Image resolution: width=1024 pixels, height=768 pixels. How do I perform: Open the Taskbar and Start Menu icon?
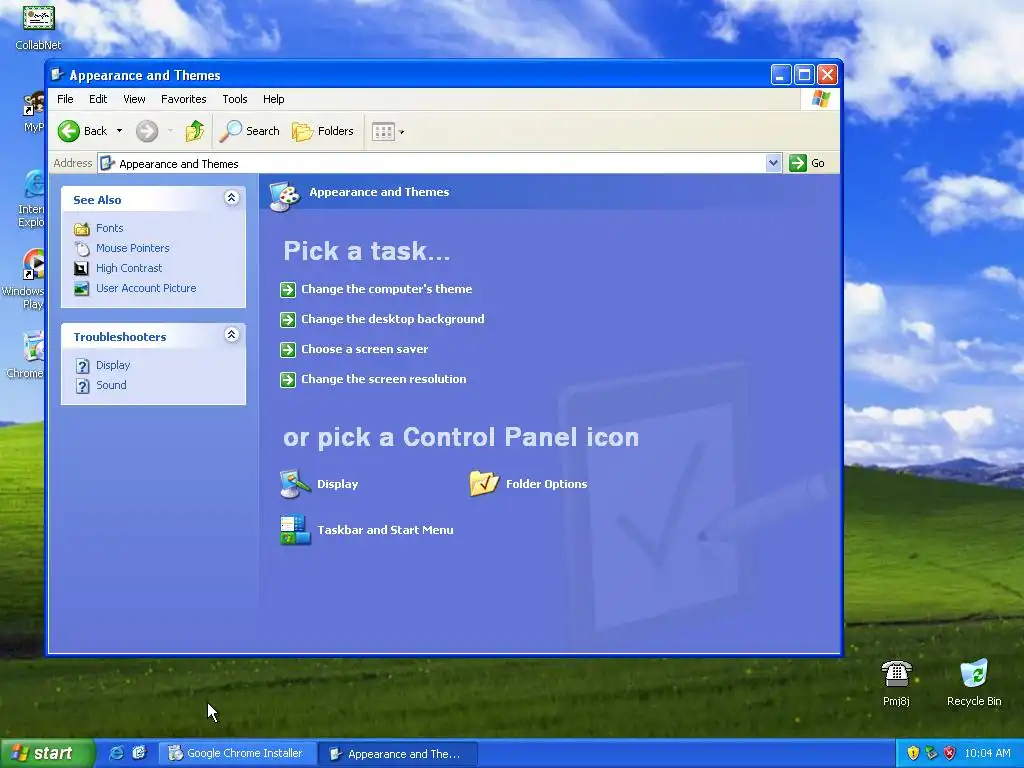295,530
